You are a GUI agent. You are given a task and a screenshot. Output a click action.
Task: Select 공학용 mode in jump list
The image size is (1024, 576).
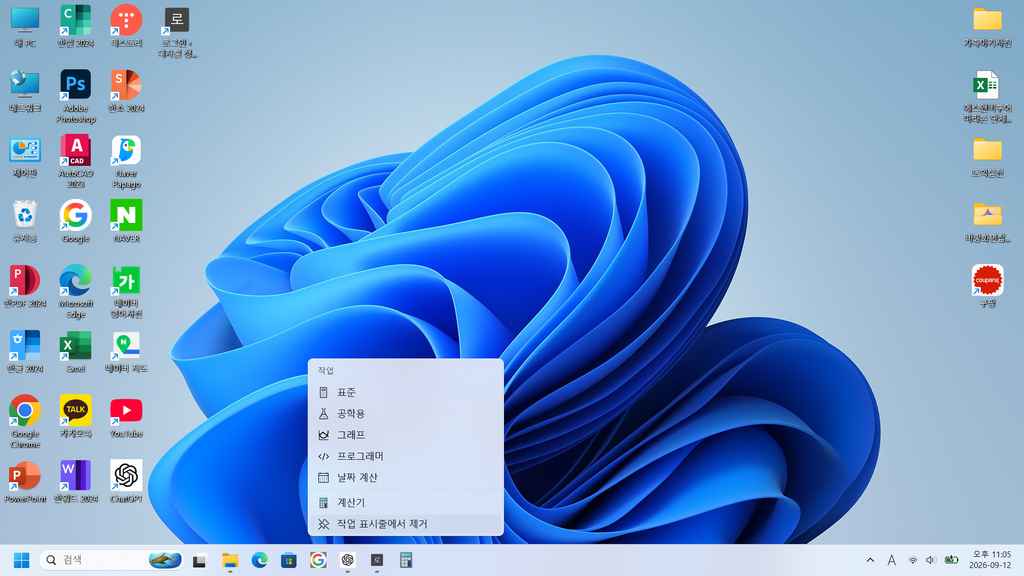click(406, 413)
